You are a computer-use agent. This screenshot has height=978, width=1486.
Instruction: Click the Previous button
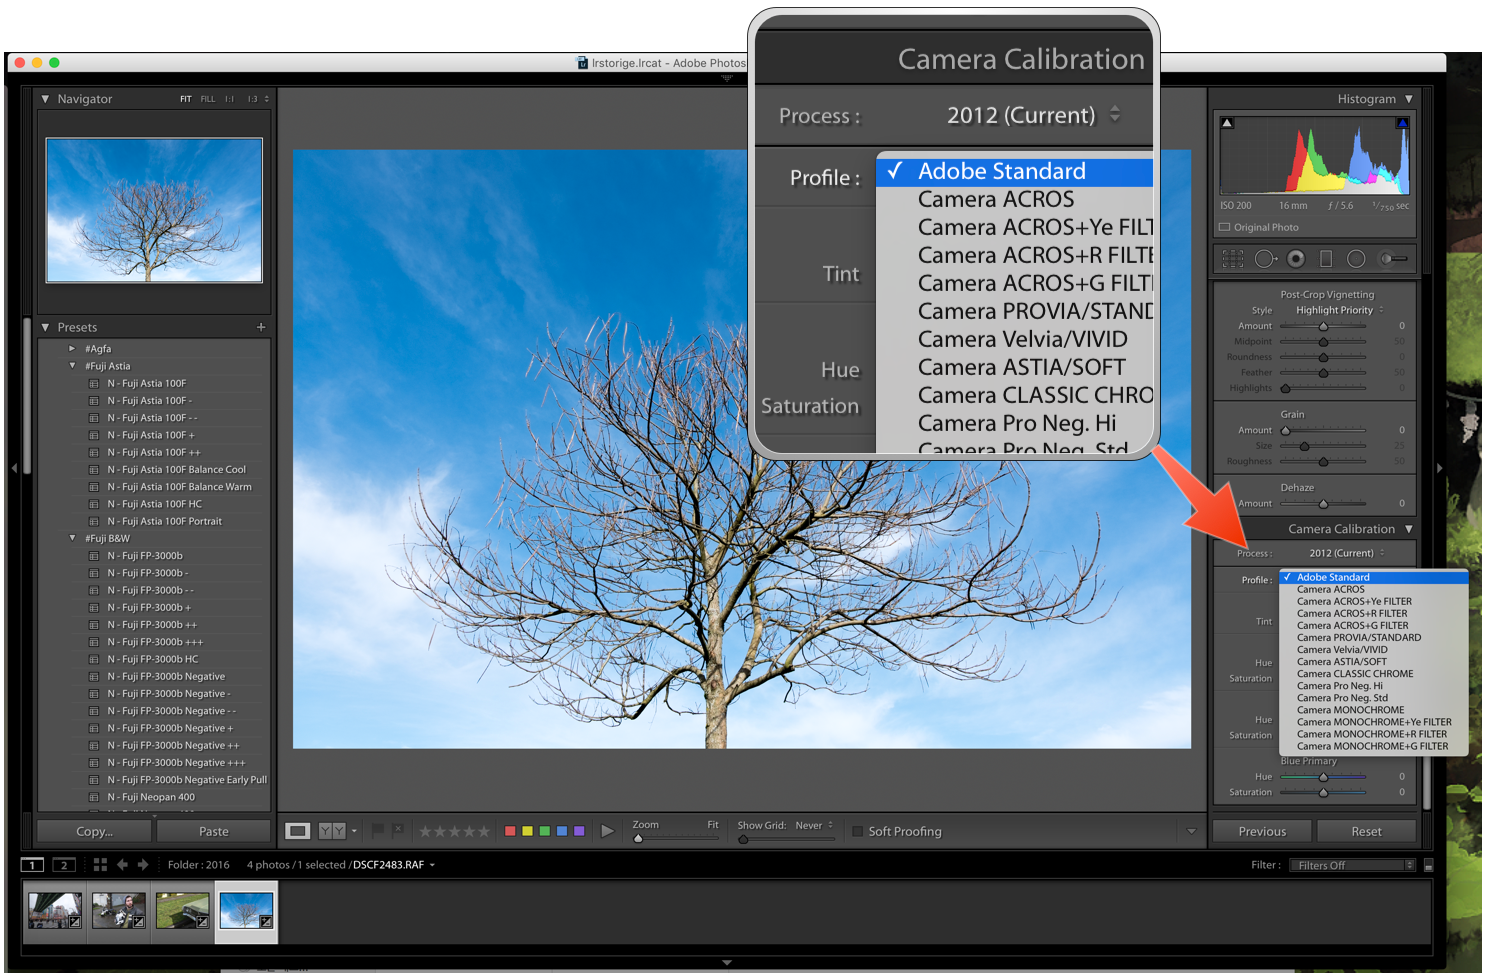click(x=1262, y=831)
